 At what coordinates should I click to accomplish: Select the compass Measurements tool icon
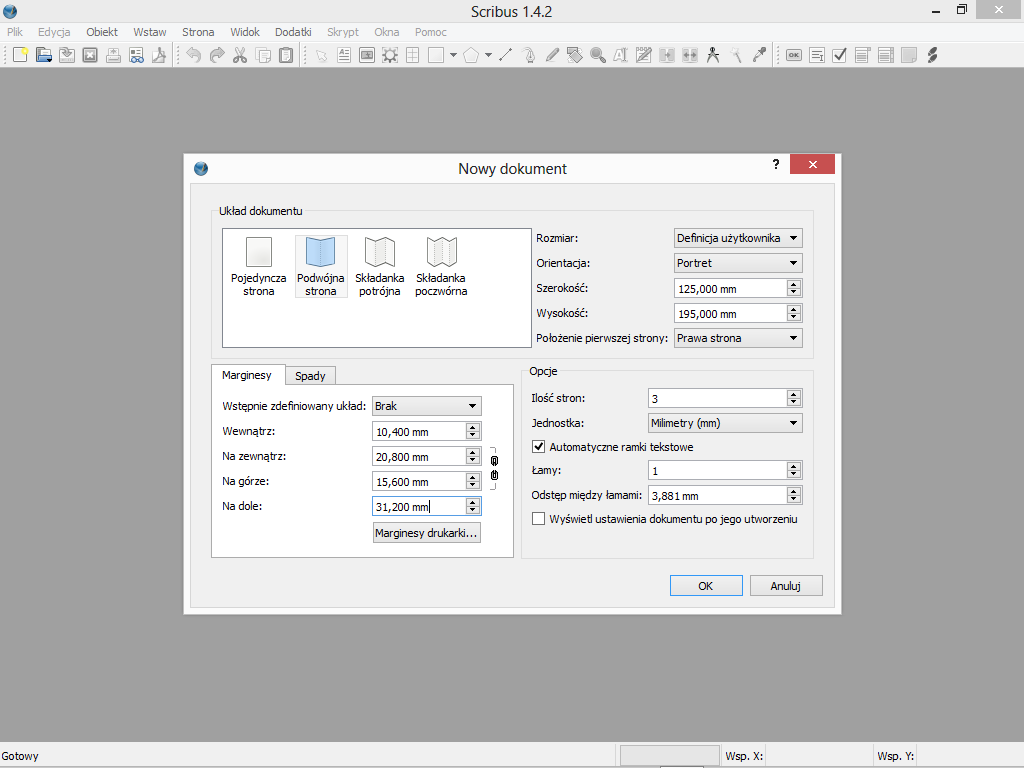click(713, 55)
